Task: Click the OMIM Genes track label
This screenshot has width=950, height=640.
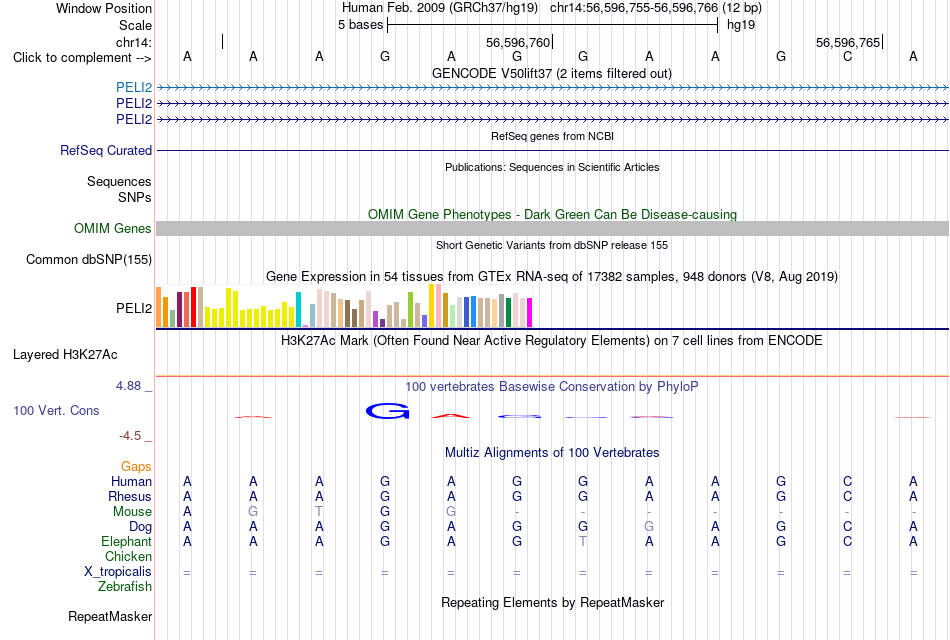Action: (x=113, y=228)
